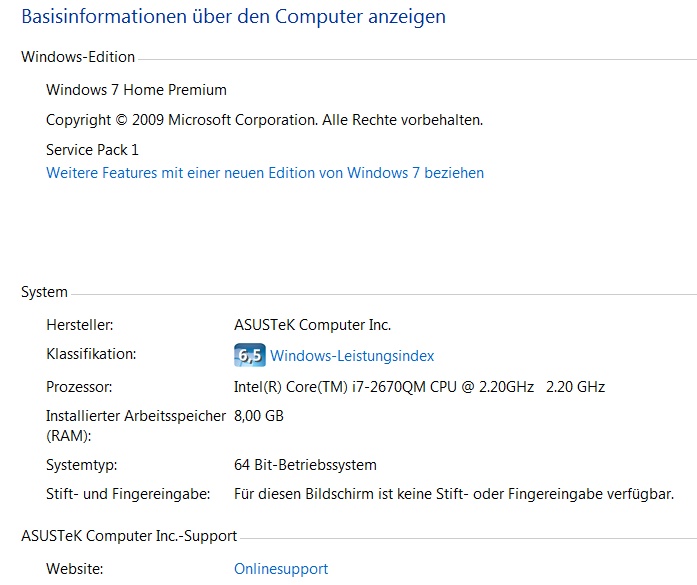Open Weitere Features mit einer neuen Edition link
This screenshot has width=697, height=585.
265,172
